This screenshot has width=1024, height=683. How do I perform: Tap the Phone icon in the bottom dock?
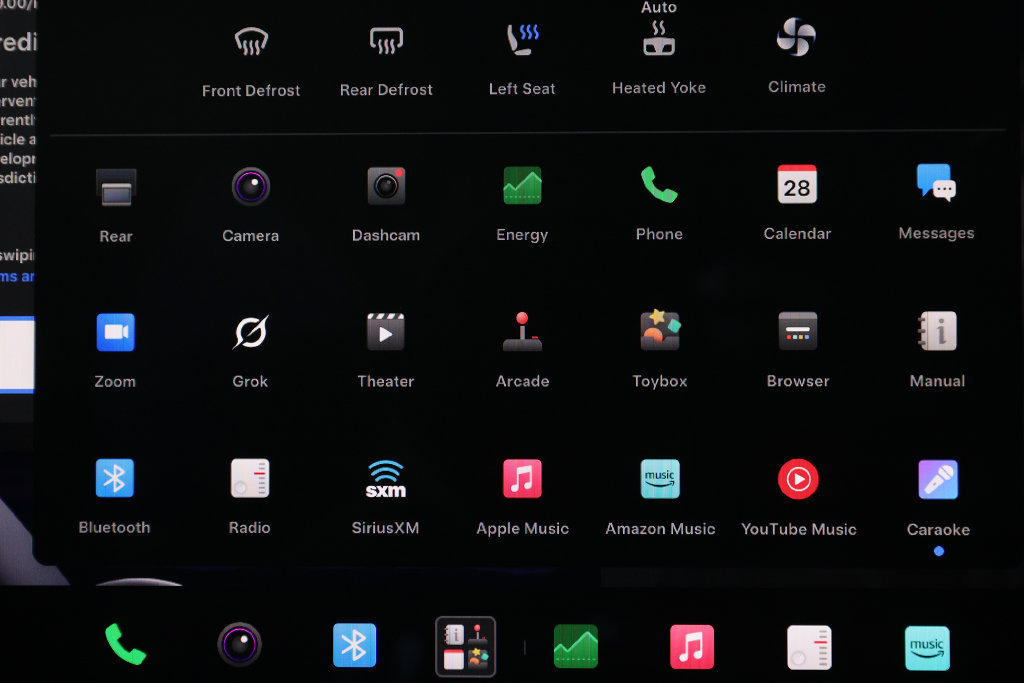tap(125, 644)
